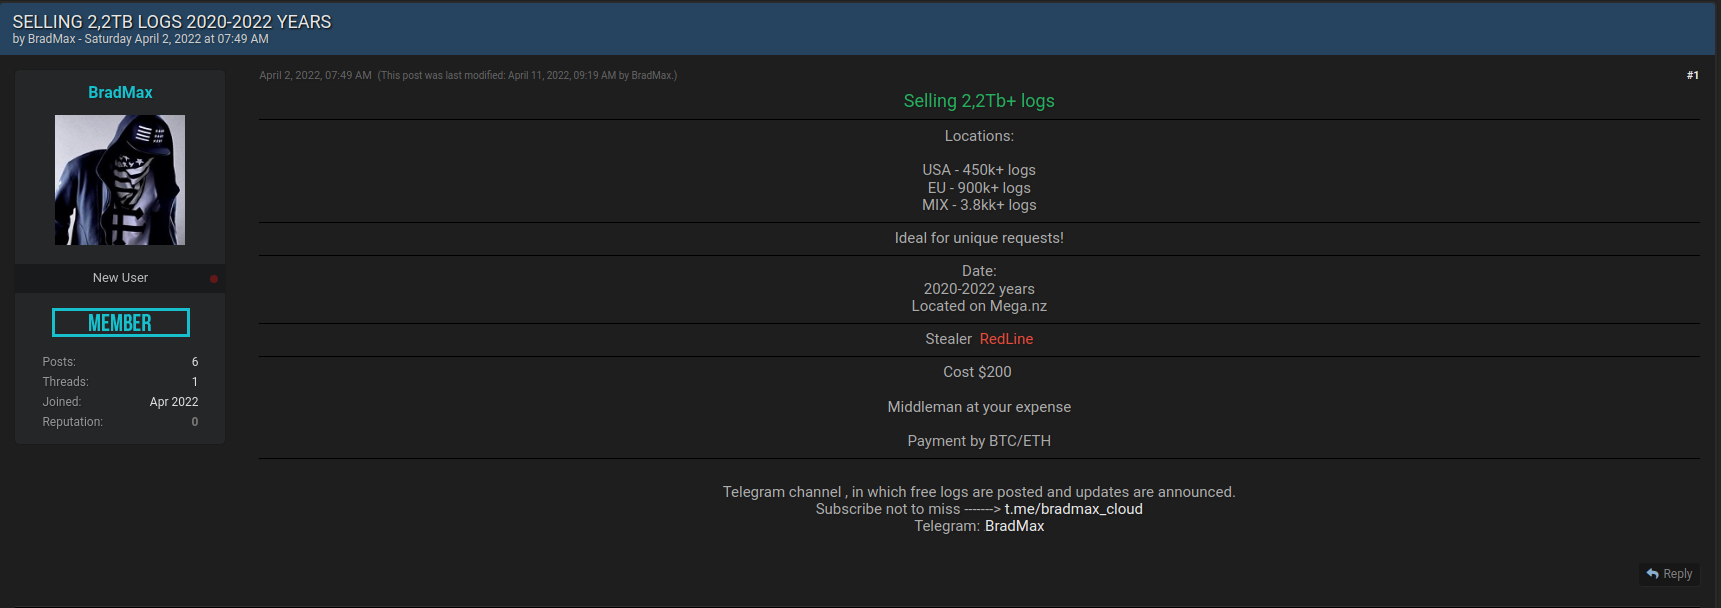
Task: Click the Threads count value 1
Action: pos(195,382)
